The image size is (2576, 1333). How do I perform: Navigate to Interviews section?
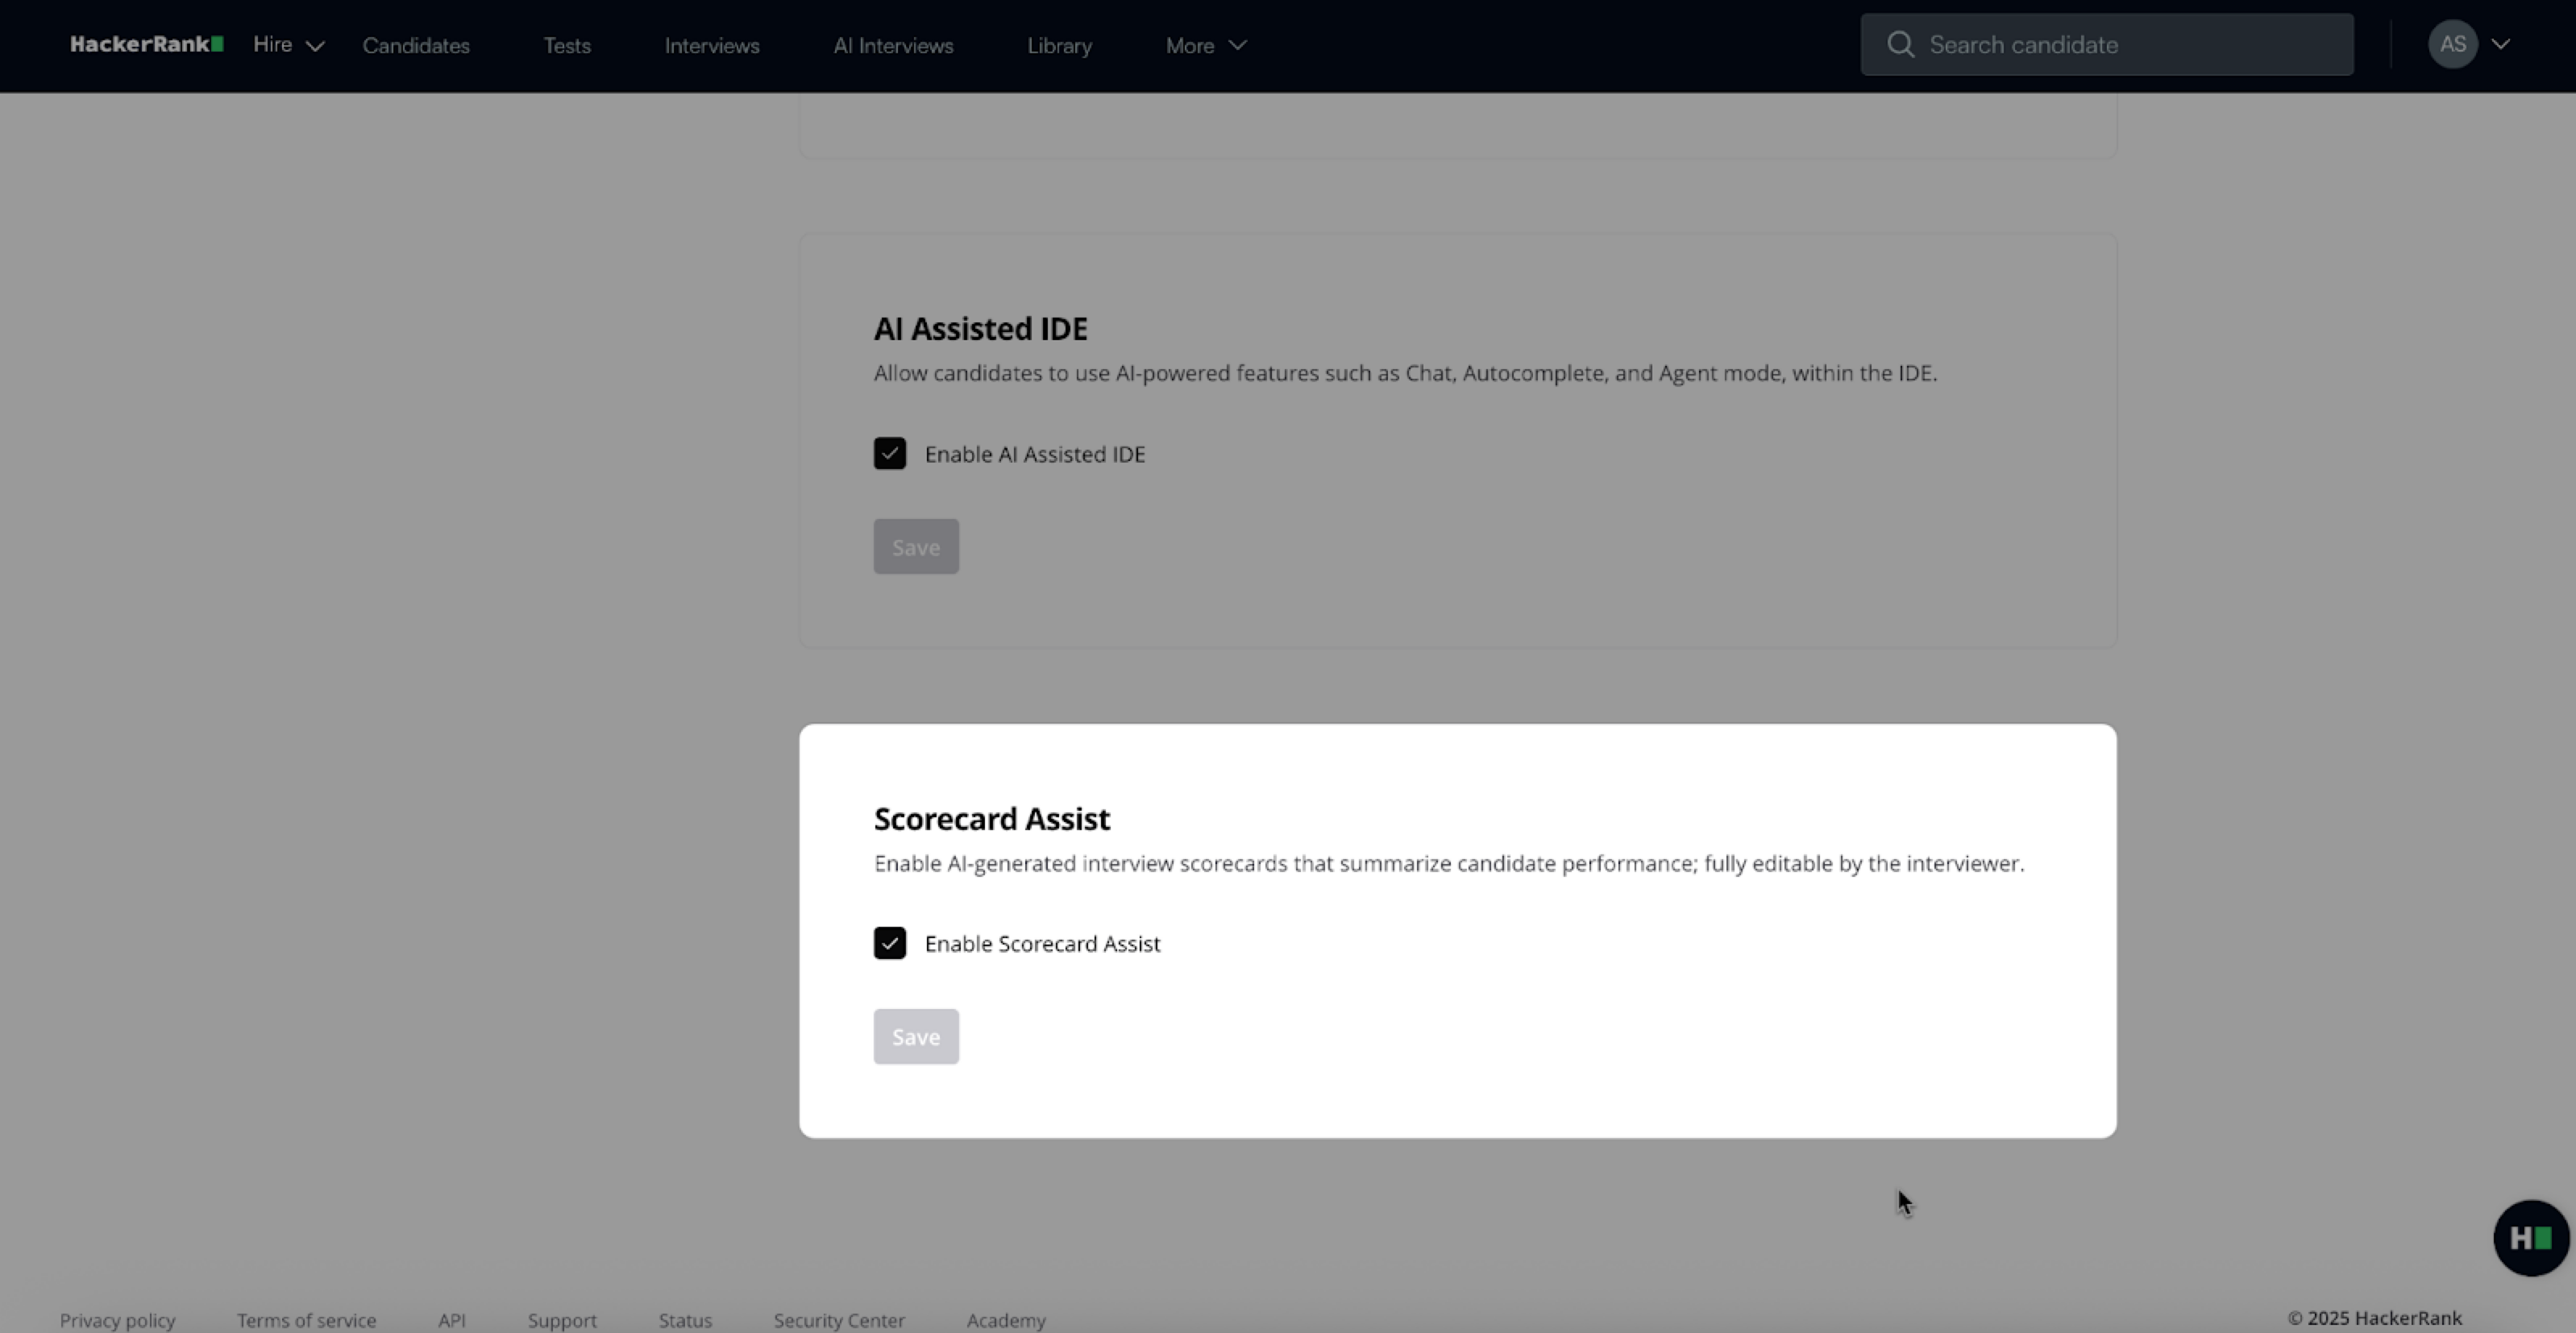[x=712, y=45]
